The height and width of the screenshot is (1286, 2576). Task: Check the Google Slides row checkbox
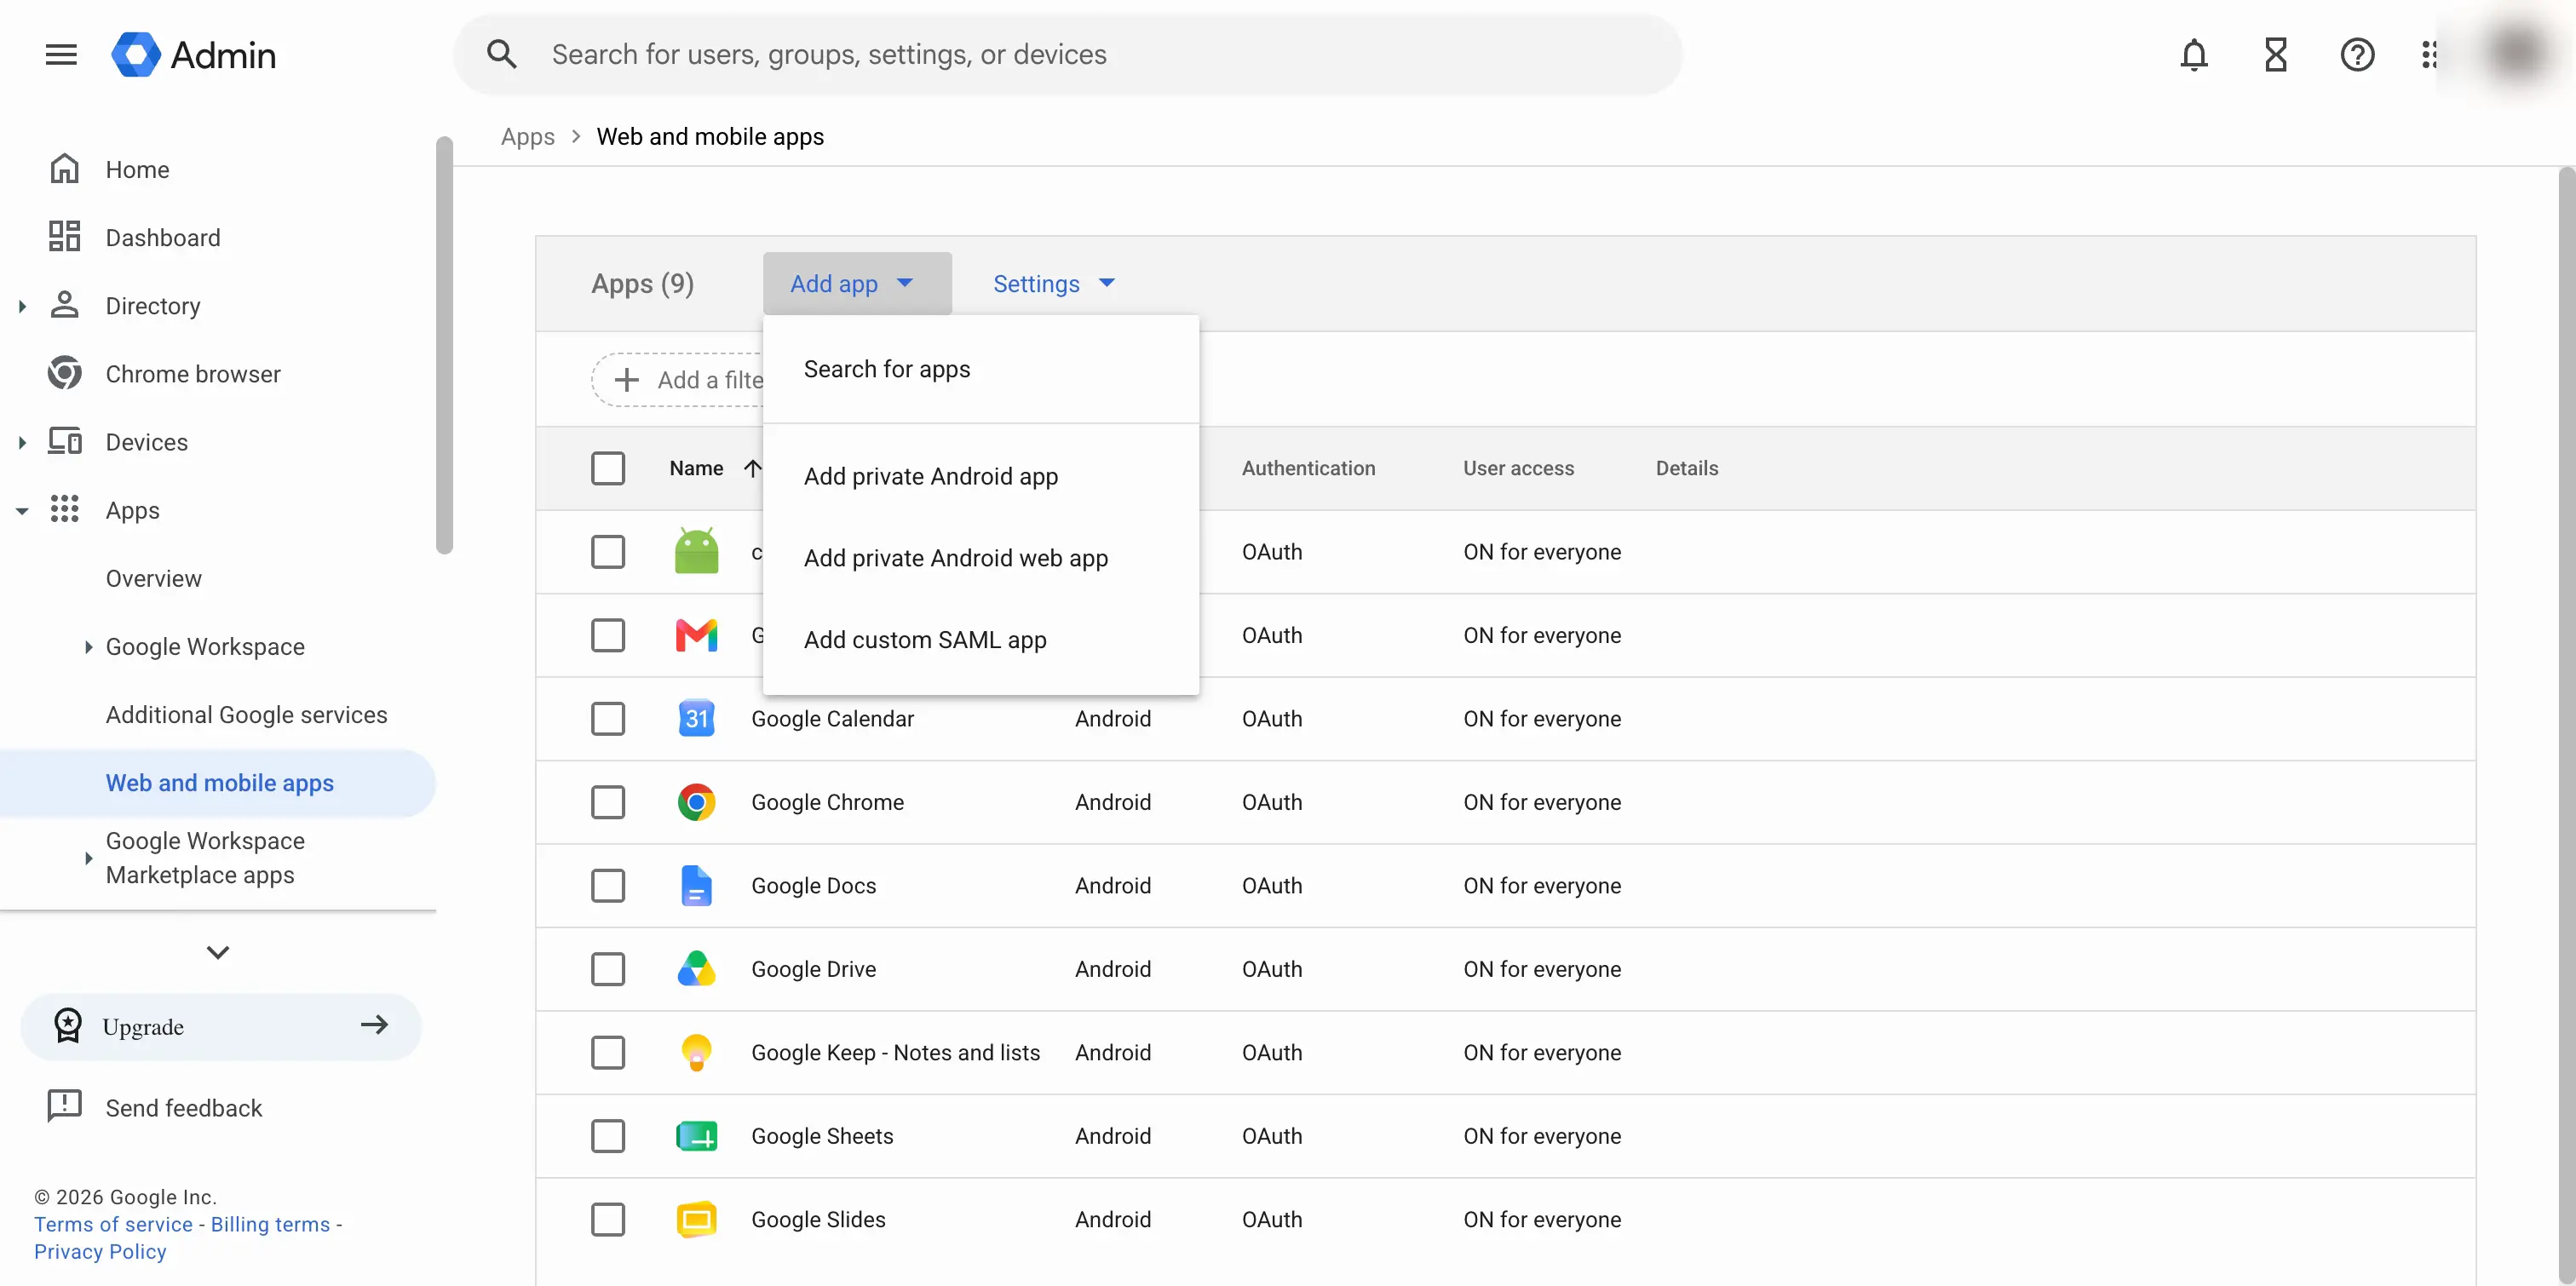tap(608, 1219)
